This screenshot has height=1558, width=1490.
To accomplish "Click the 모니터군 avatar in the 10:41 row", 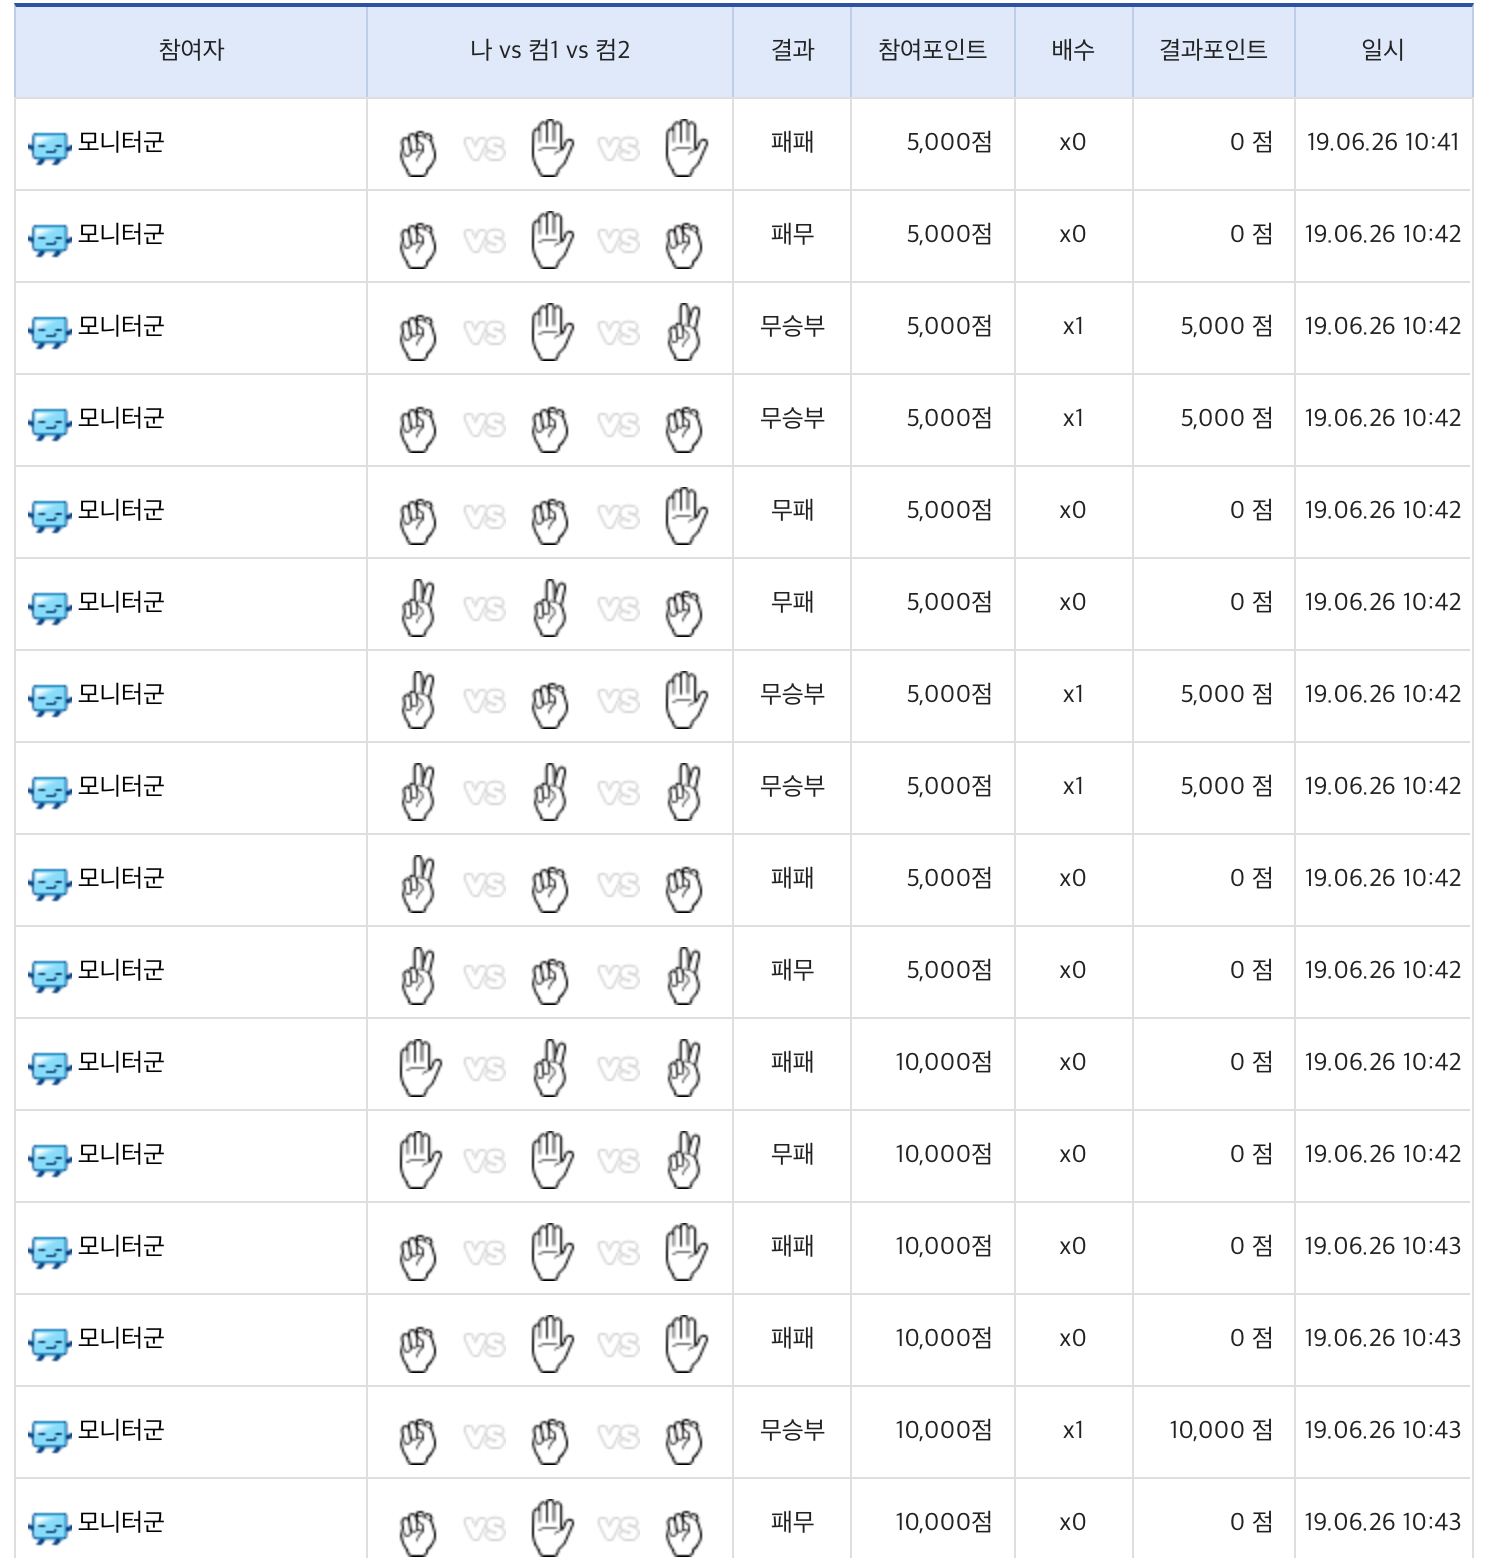I will [49, 147].
